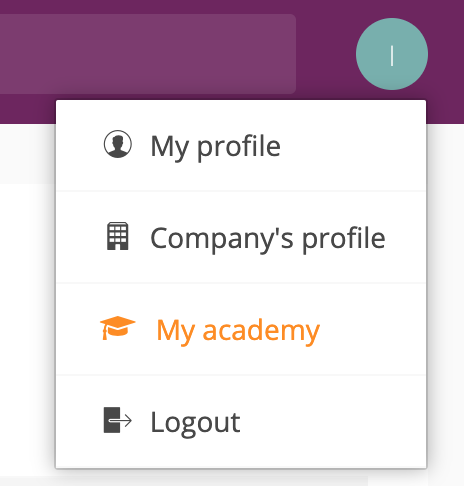The width and height of the screenshot is (464, 486).
Task: Click blank space right of Logout
Action: point(333,421)
